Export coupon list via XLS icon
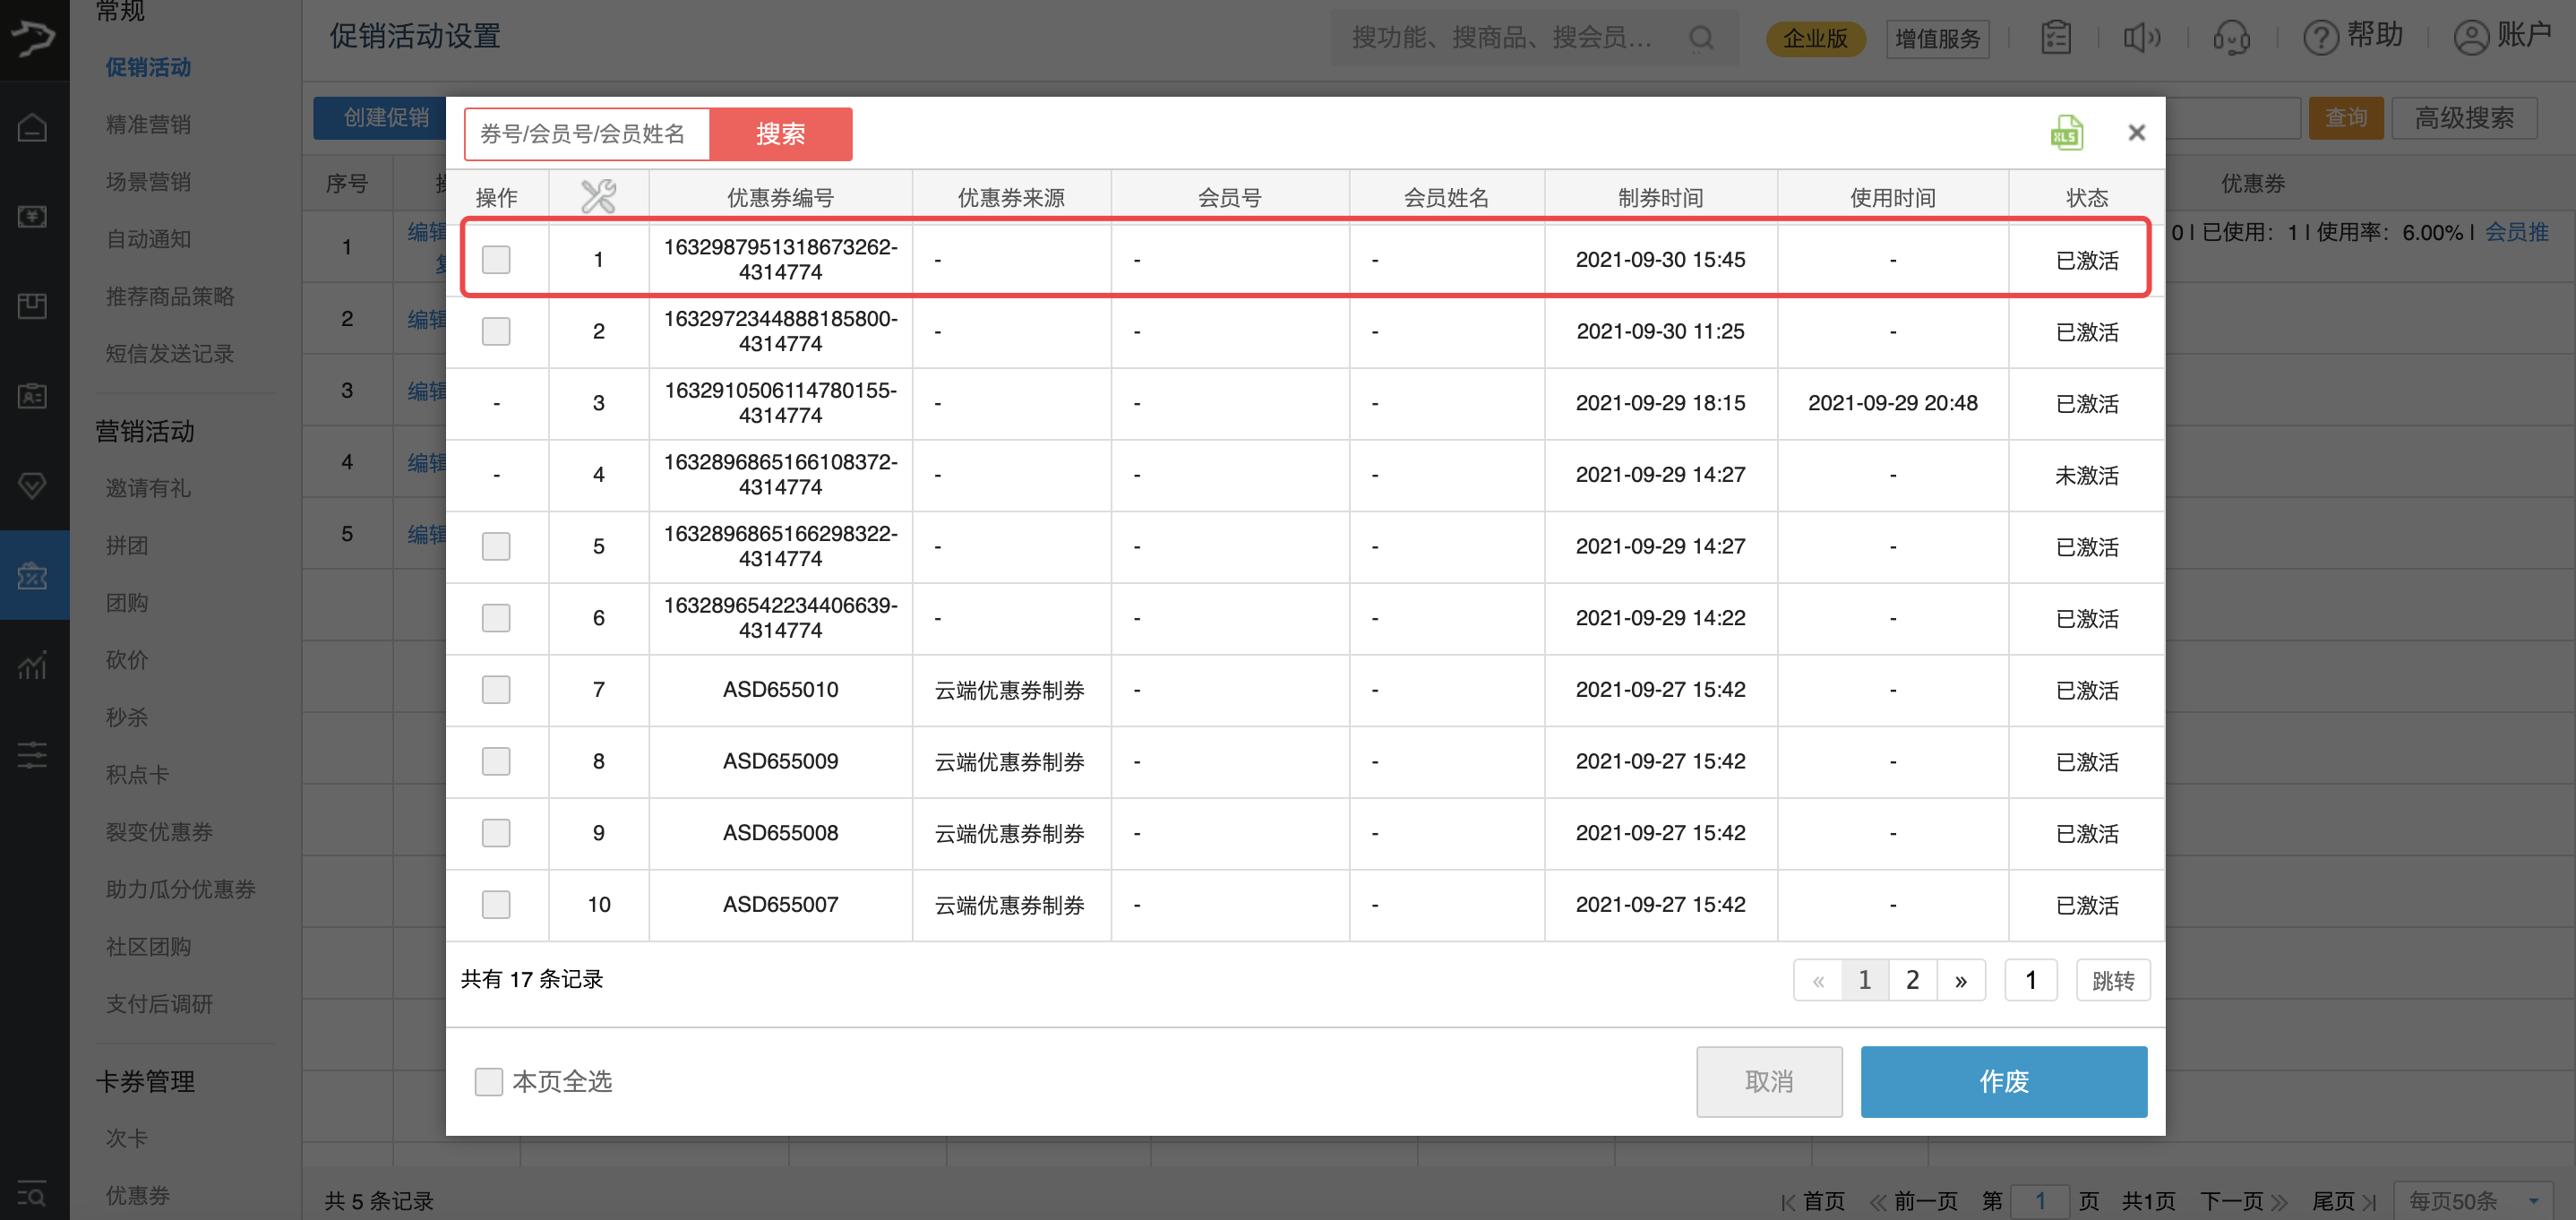The height and width of the screenshot is (1220, 2576). click(2066, 133)
